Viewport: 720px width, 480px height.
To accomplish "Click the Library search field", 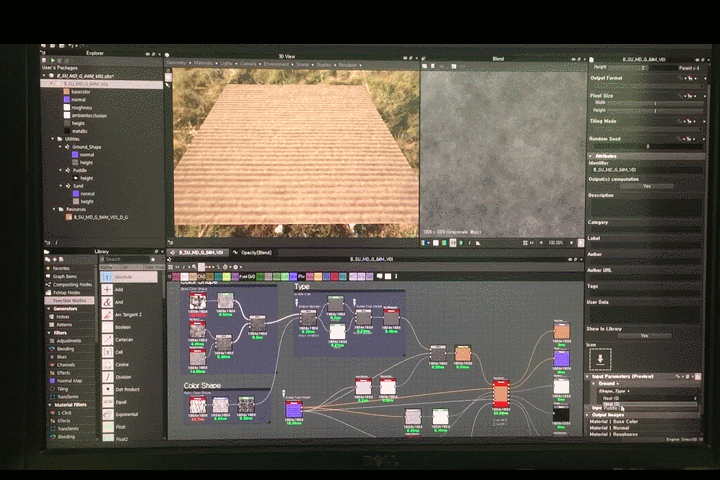I will coord(129,259).
